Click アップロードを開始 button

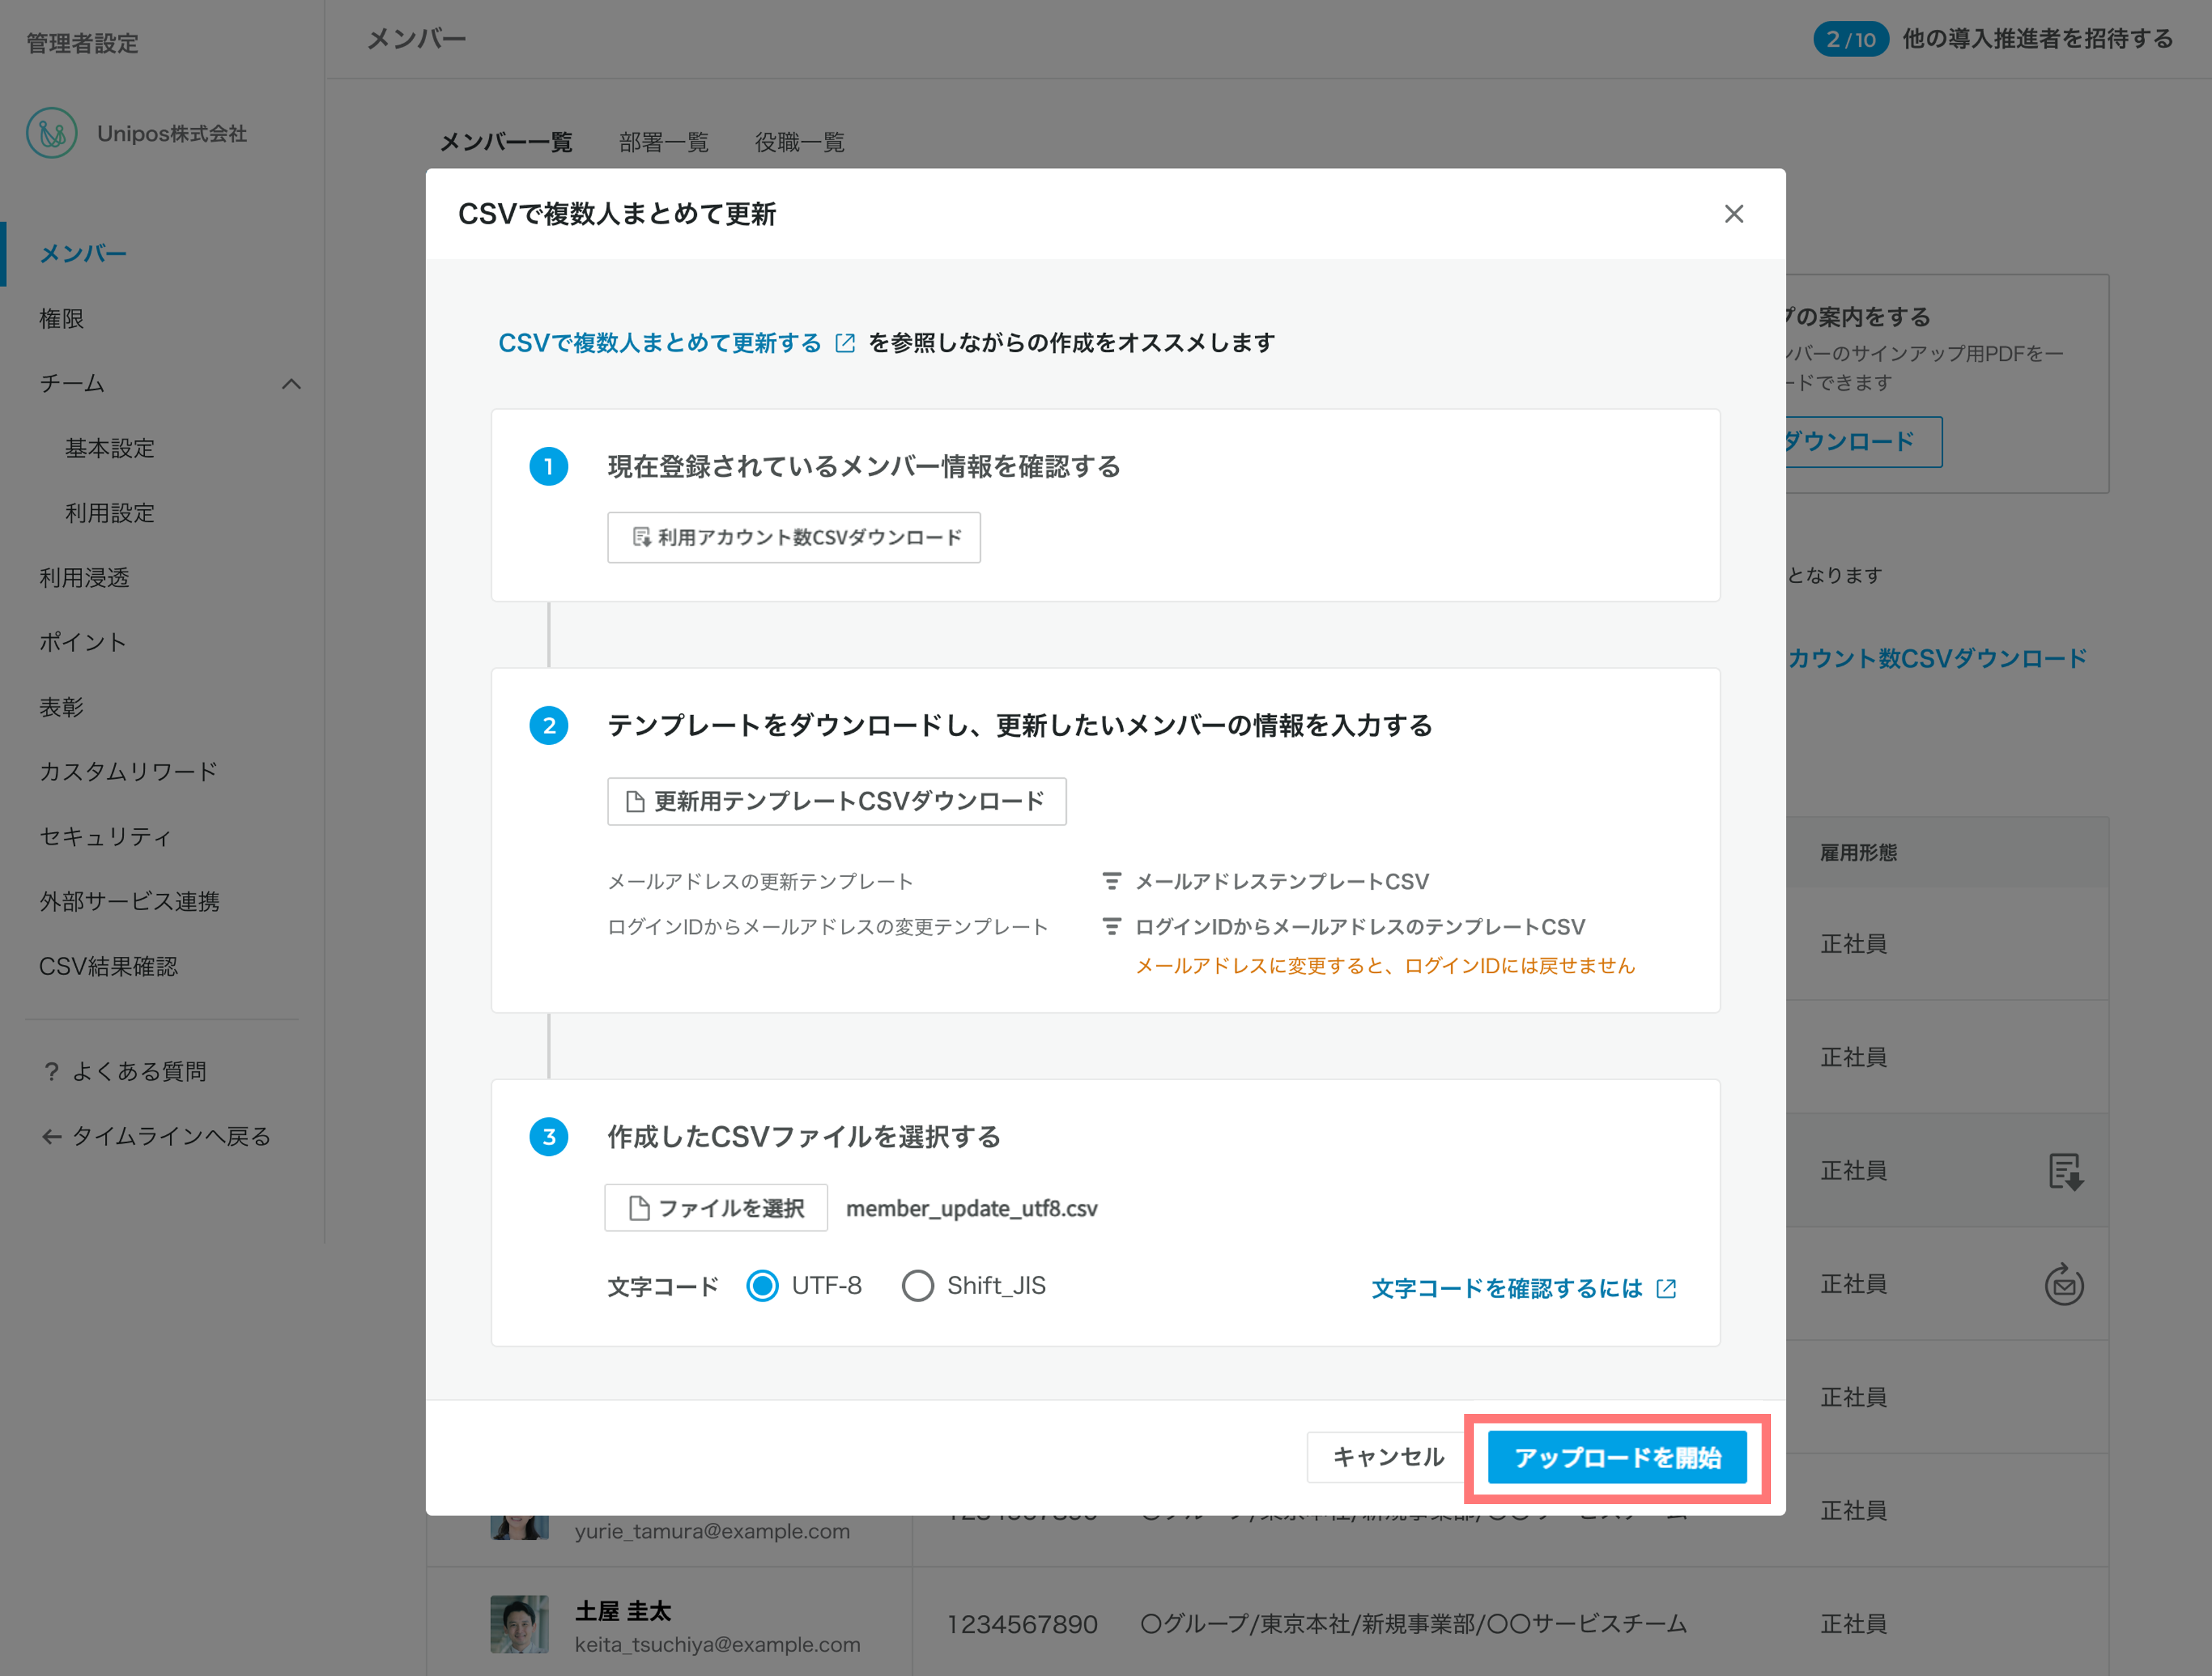click(1617, 1457)
